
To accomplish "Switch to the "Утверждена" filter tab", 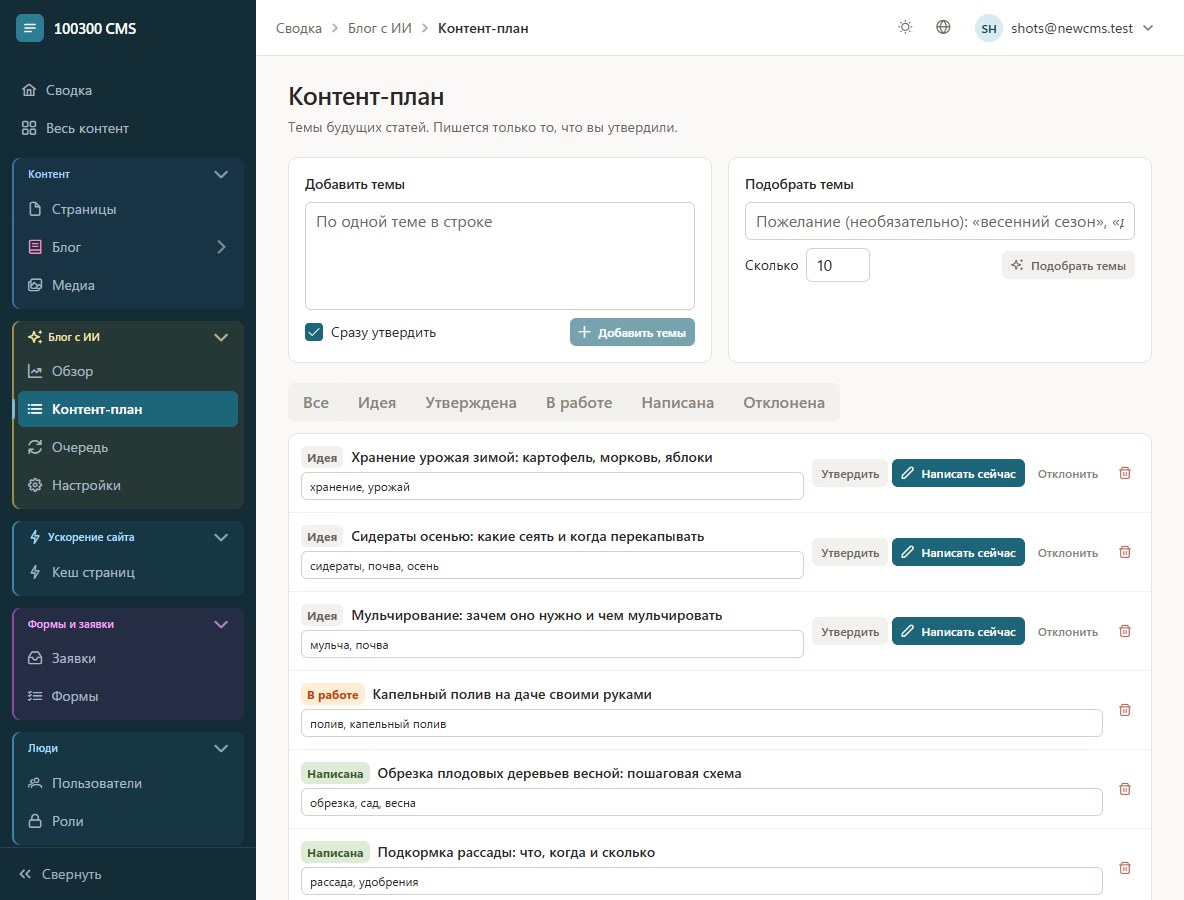I will (x=470, y=403).
